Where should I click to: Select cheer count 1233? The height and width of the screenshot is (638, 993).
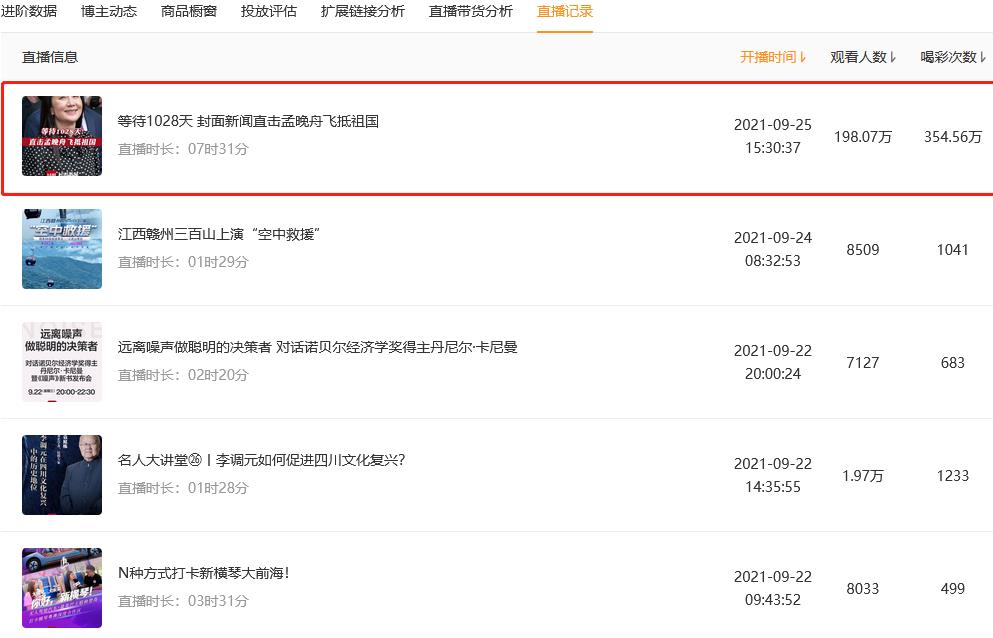click(x=953, y=476)
